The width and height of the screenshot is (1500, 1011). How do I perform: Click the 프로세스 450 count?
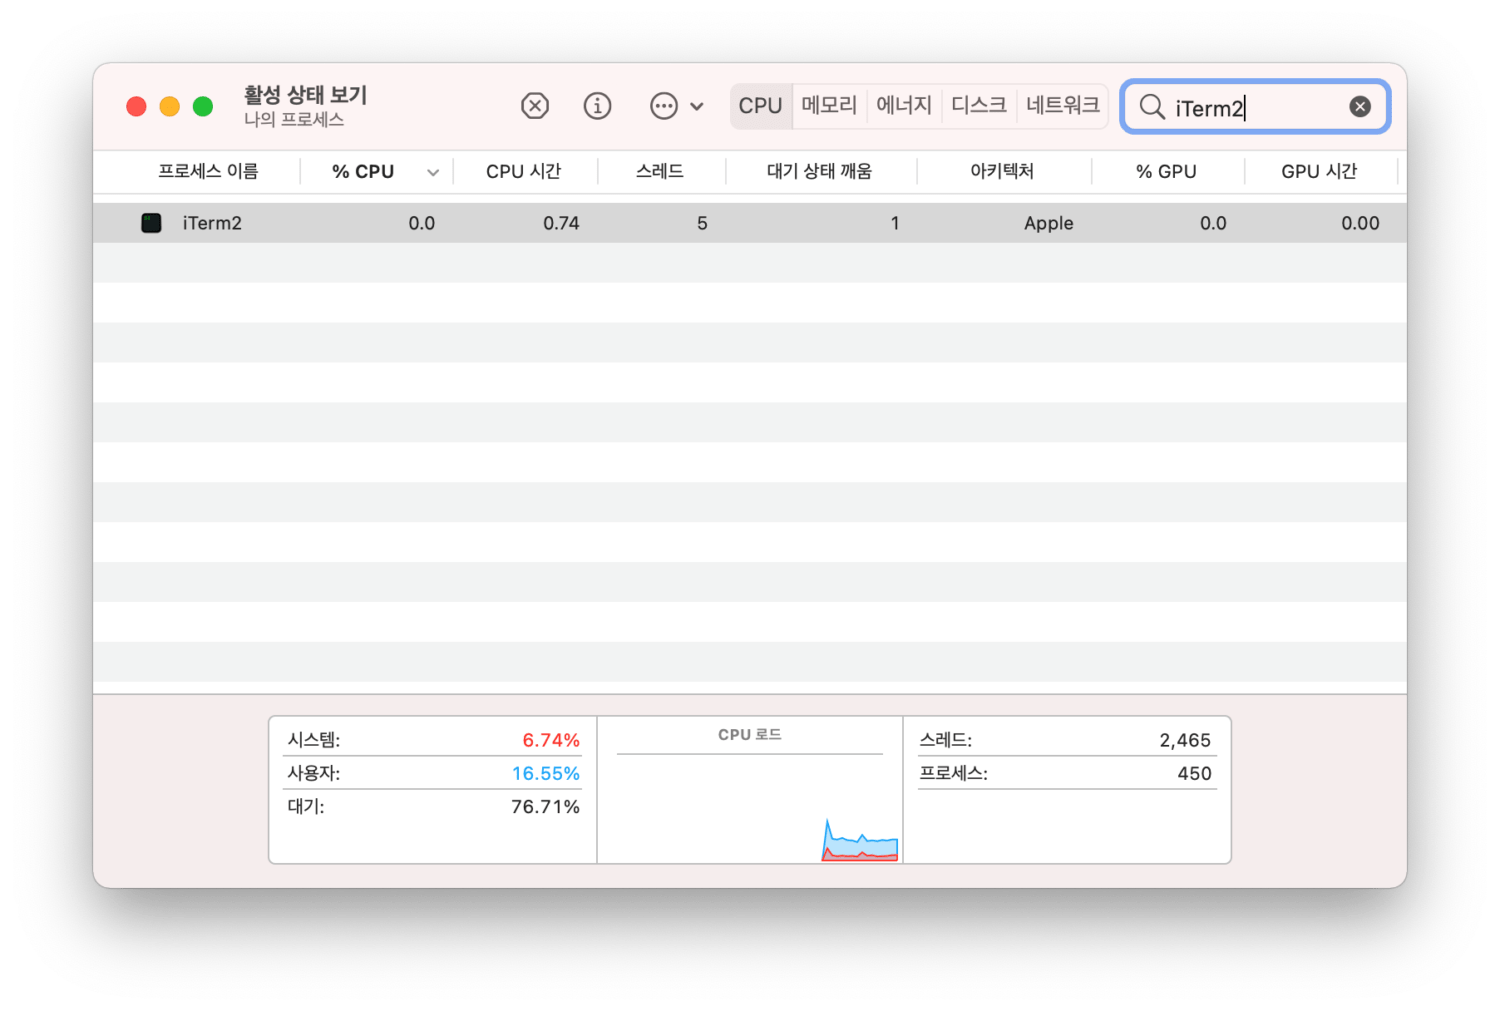[x=1194, y=773]
